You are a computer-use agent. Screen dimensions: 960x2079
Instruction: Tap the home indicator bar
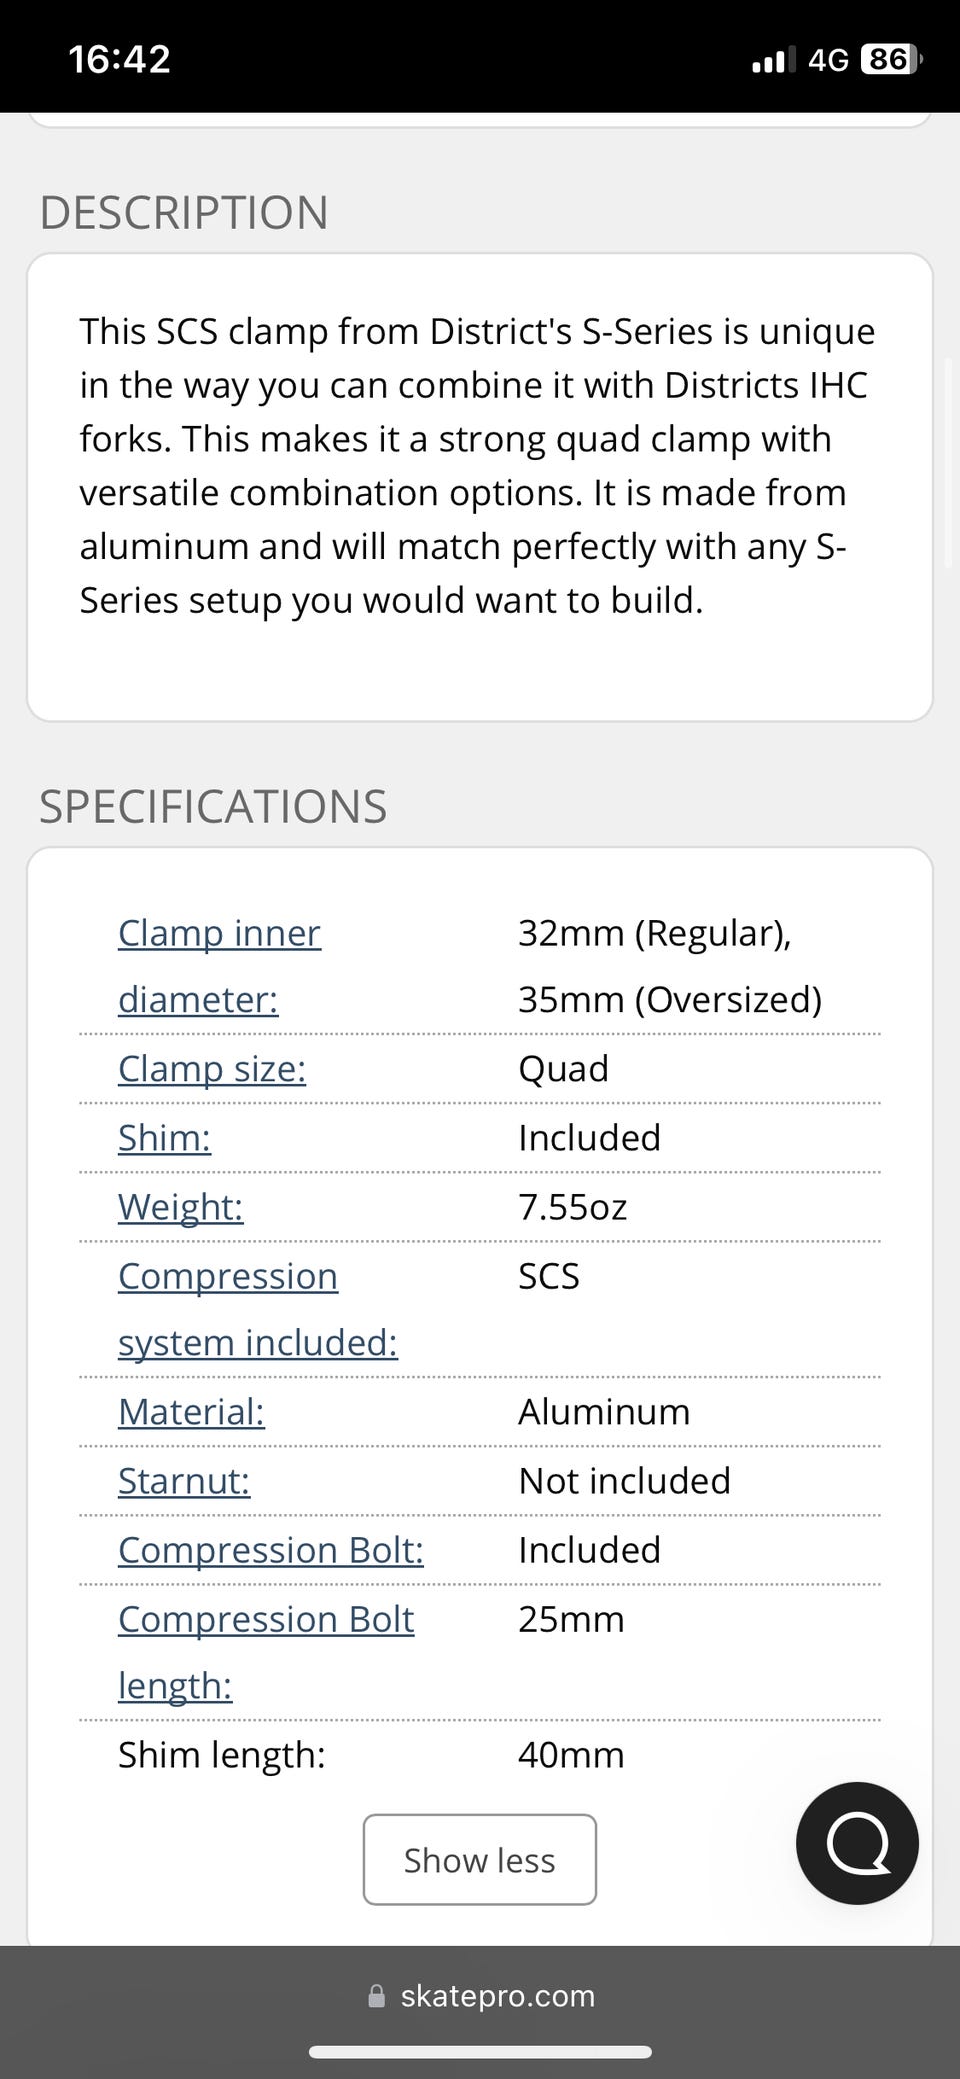480,2052
